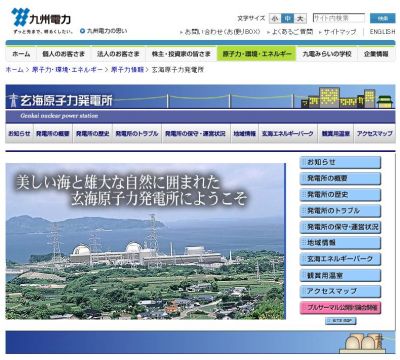Open 発電所のトラブル in the station submenu bar
This screenshot has height=360, width=400.
[x=137, y=133]
